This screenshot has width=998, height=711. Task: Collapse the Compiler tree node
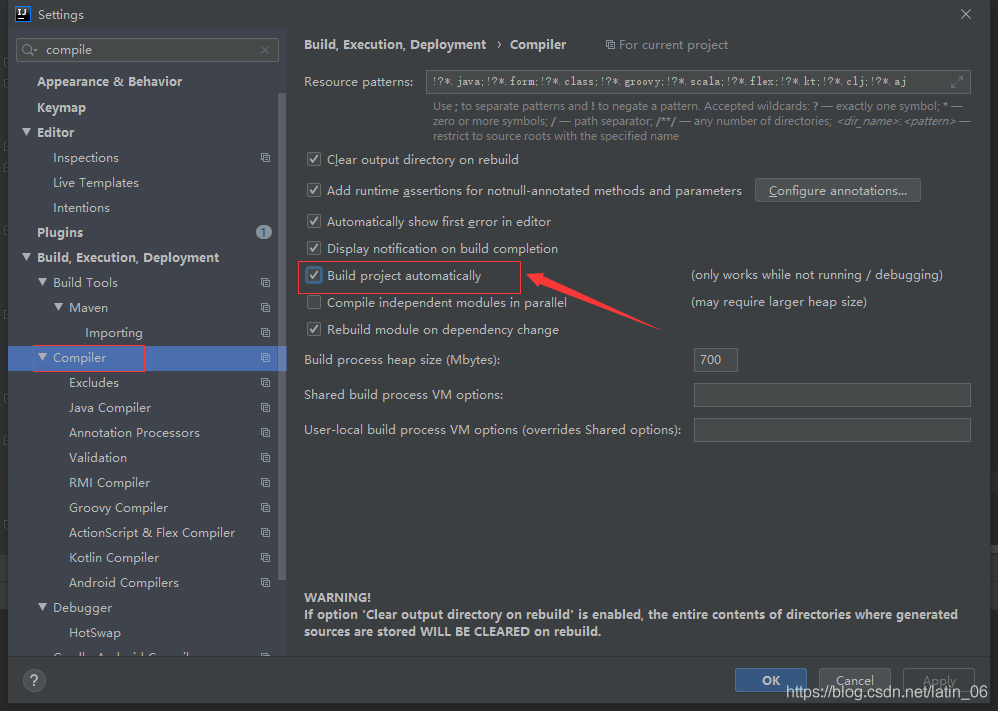click(42, 357)
